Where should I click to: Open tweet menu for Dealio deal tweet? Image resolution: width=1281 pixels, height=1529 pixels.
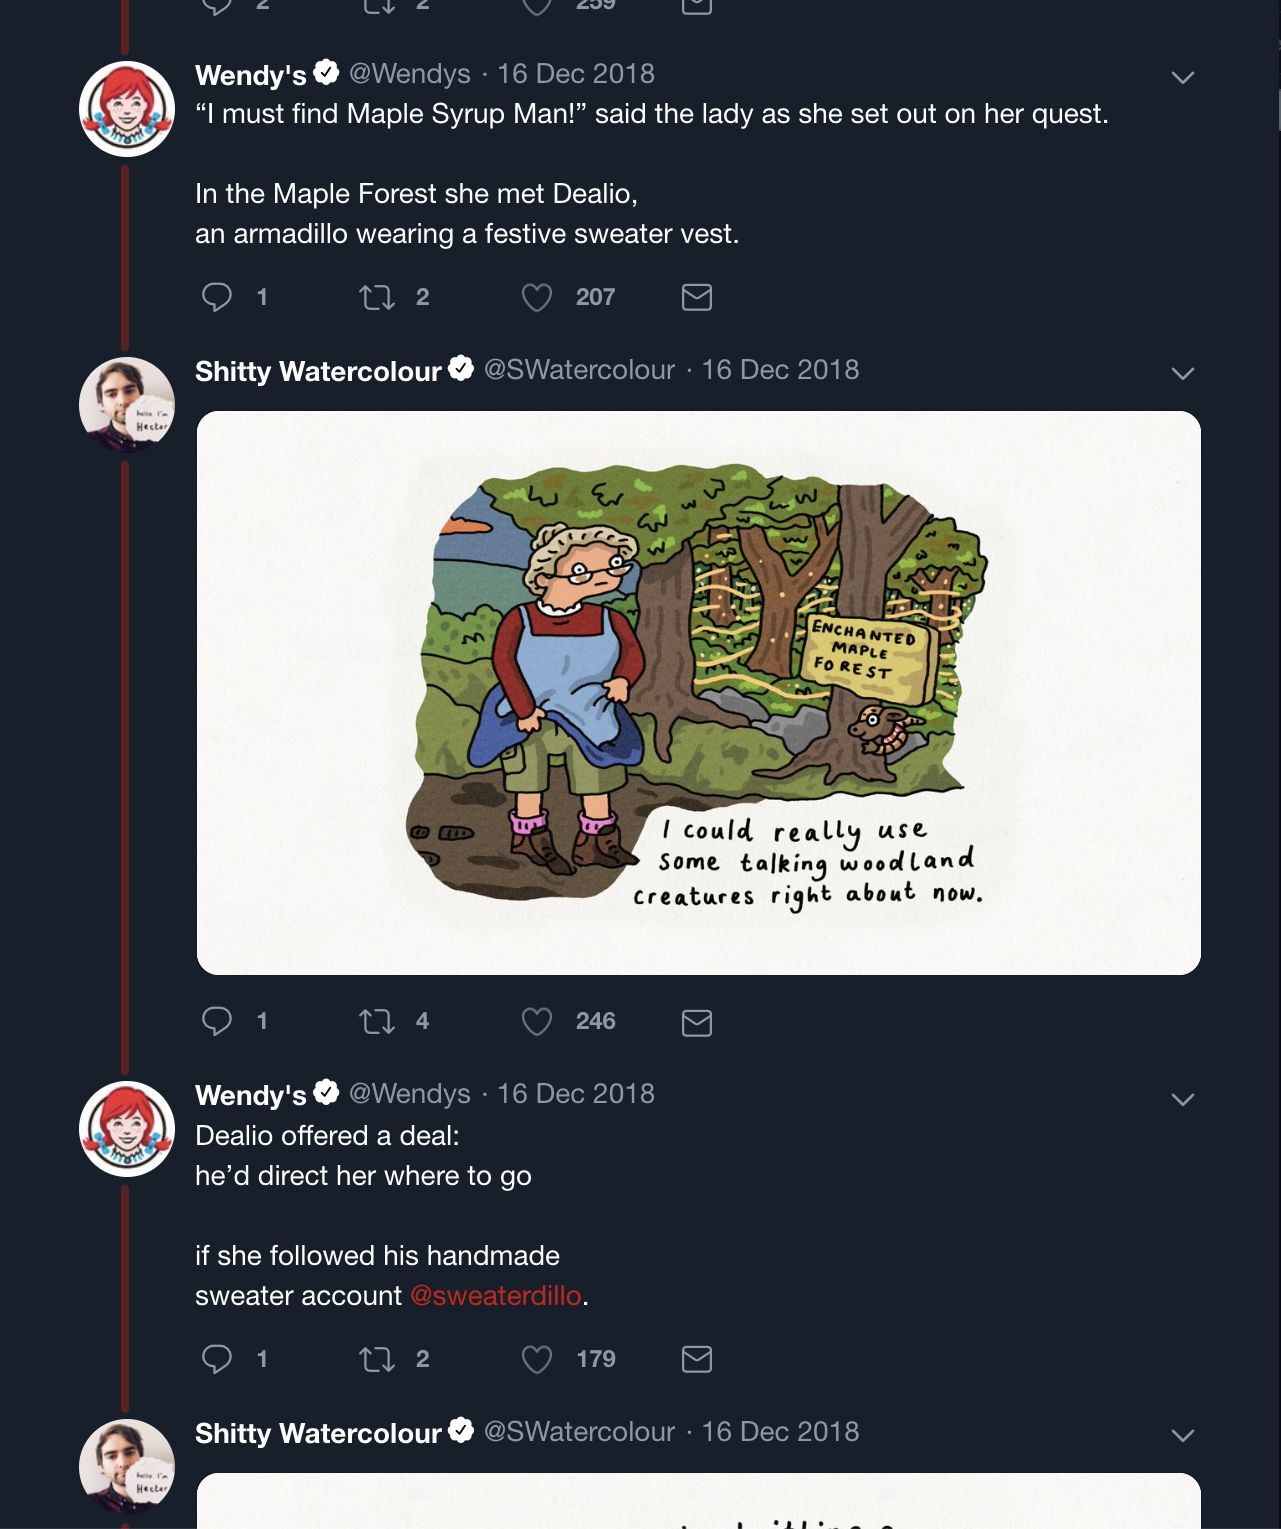(x=1183, y=1100)
